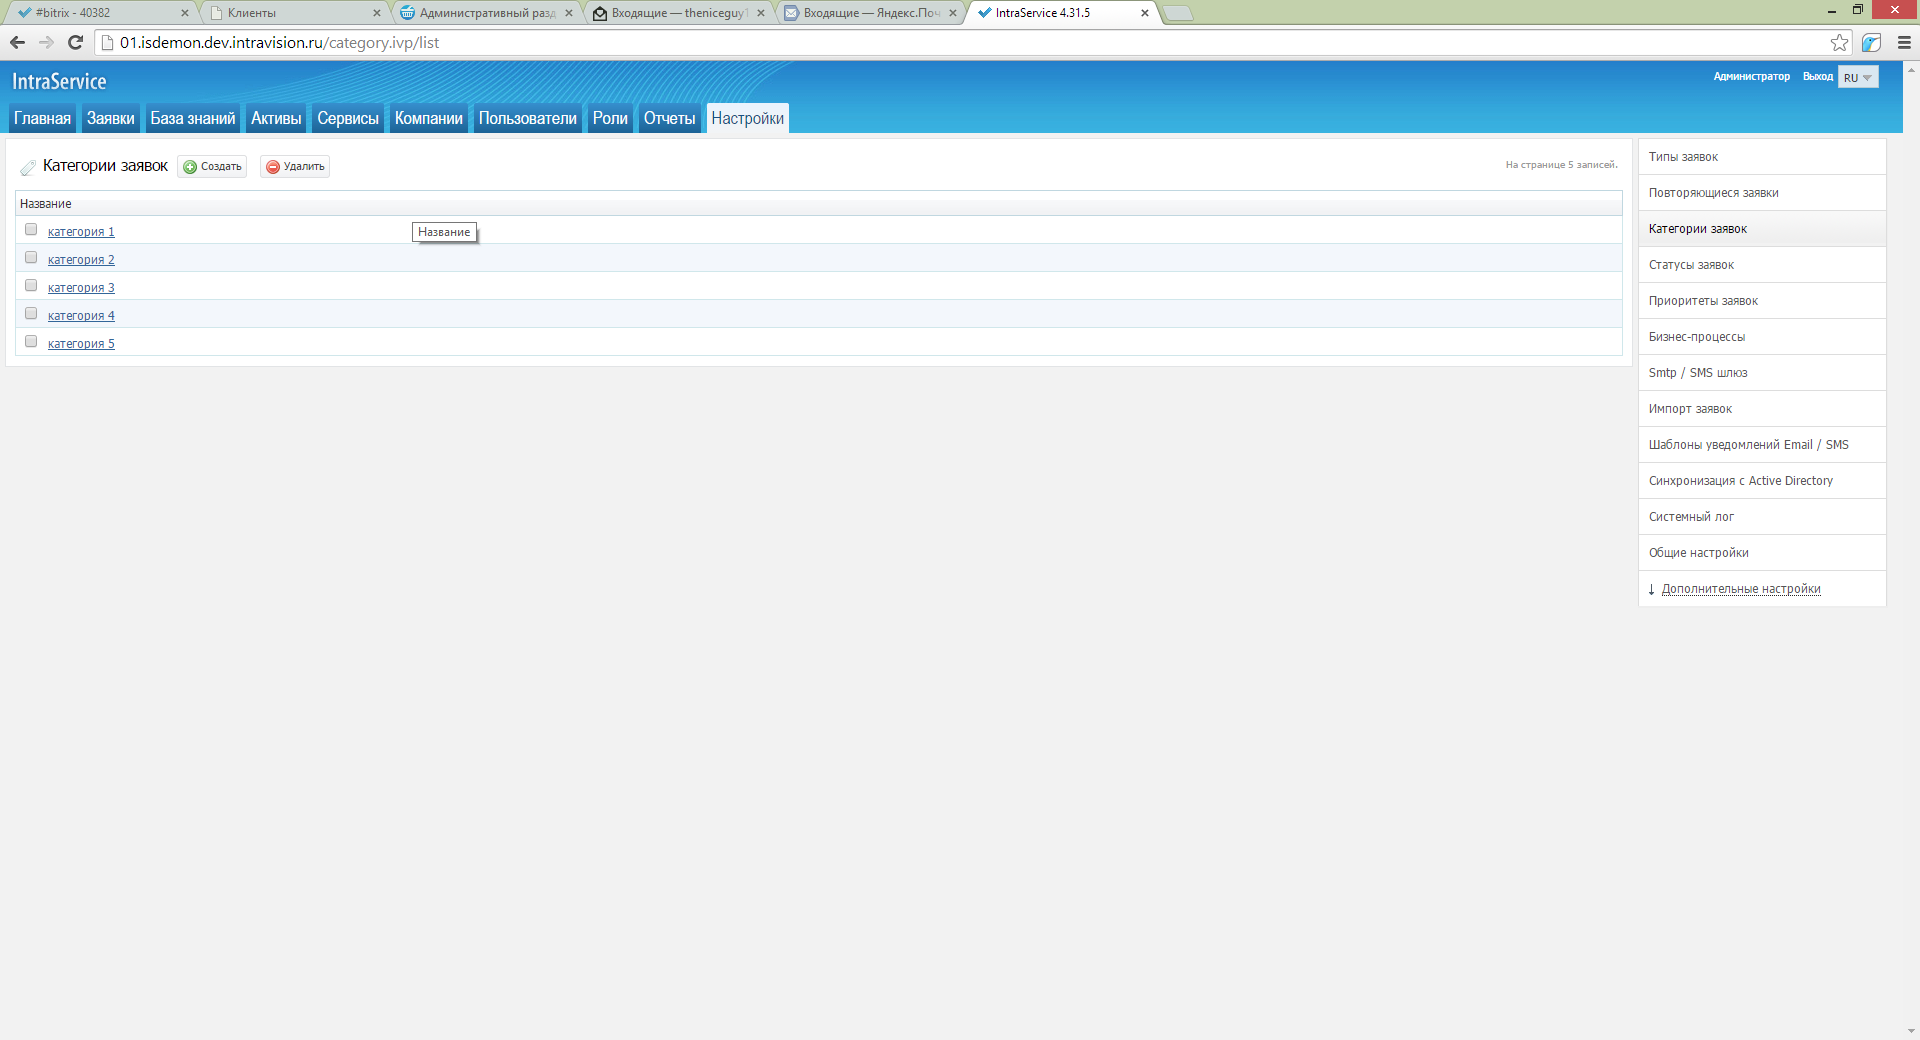Click the Создать button
Image resolution: width=1920 pixels, height=1040 pixels.
click(x=212, y=166)
